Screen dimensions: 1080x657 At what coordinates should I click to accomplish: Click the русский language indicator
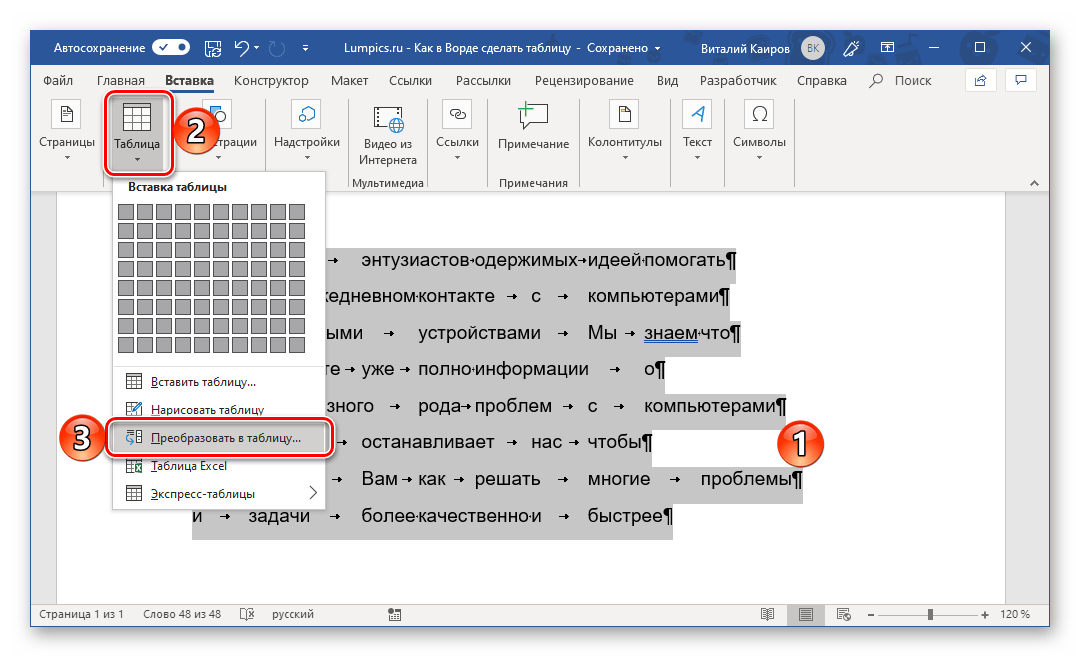pos(293,614)
